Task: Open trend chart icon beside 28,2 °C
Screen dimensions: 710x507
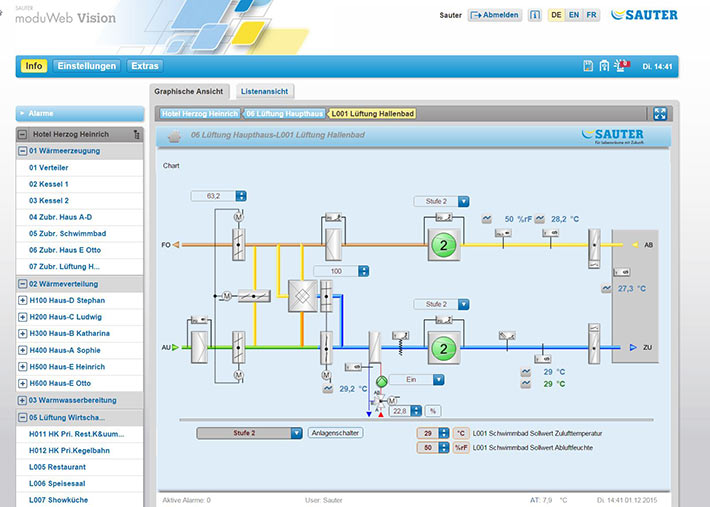Action: [x=540, y=218]
